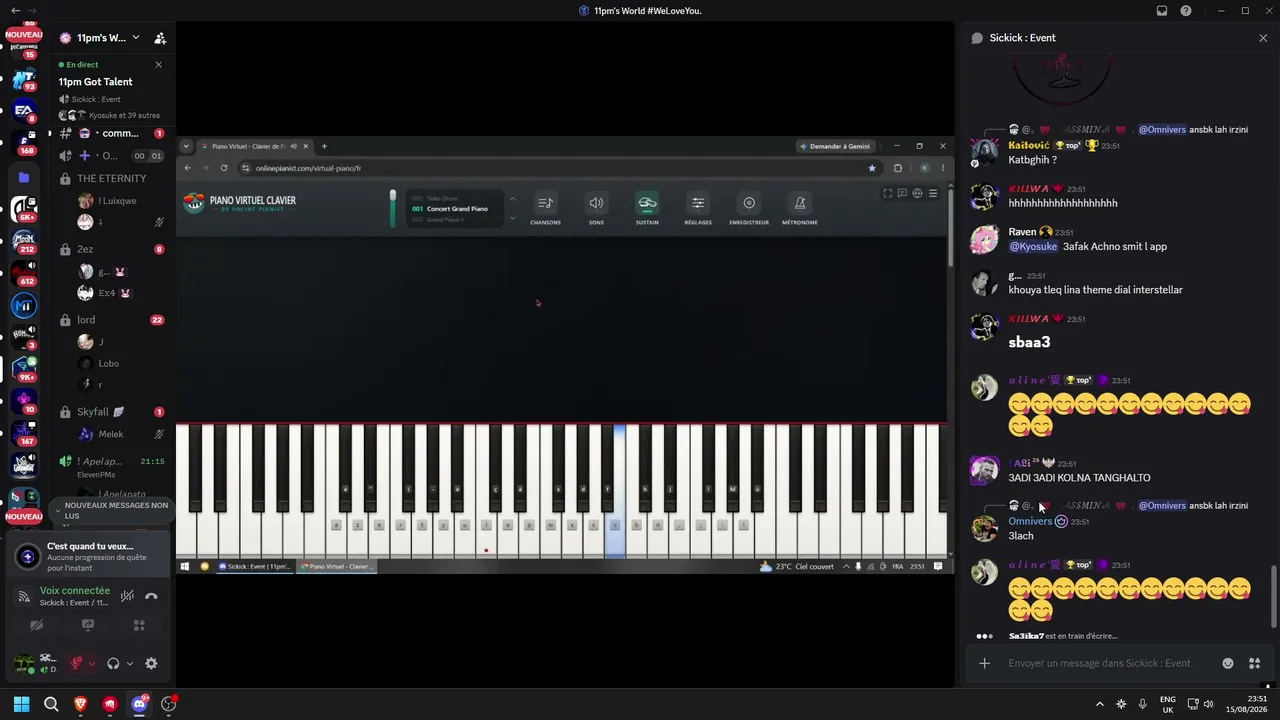Viewport: 1280px width, 720px height.
Task: Open browser extensions puzzle icon
Action: (x=897, y=168)
